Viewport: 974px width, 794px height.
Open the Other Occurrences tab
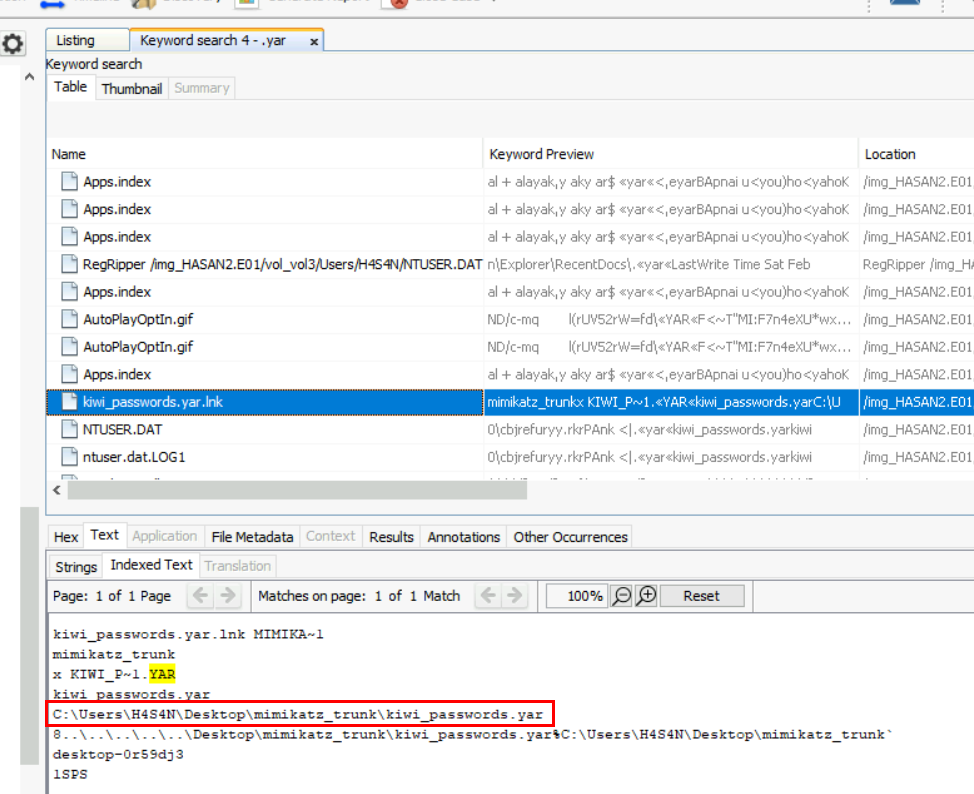click(x=570, y=537)
